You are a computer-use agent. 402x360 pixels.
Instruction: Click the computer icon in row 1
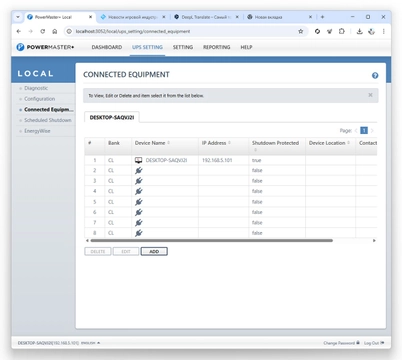pyautogui.click(x=138, y=160)
